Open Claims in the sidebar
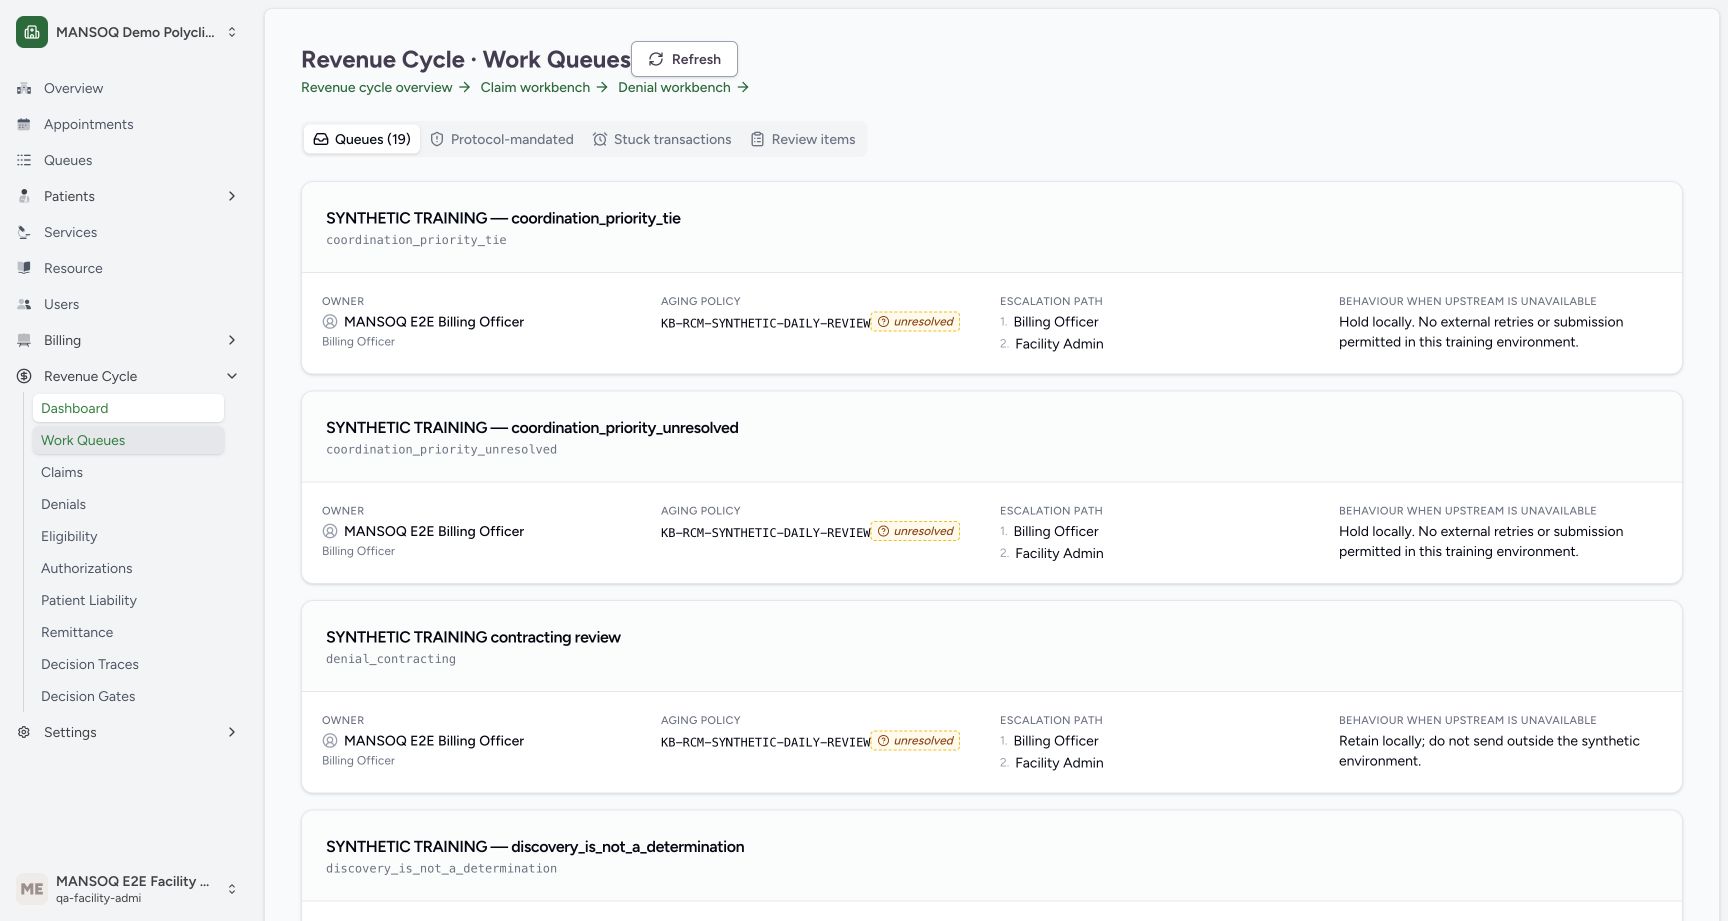1728x921 pixels. (128, 472)
